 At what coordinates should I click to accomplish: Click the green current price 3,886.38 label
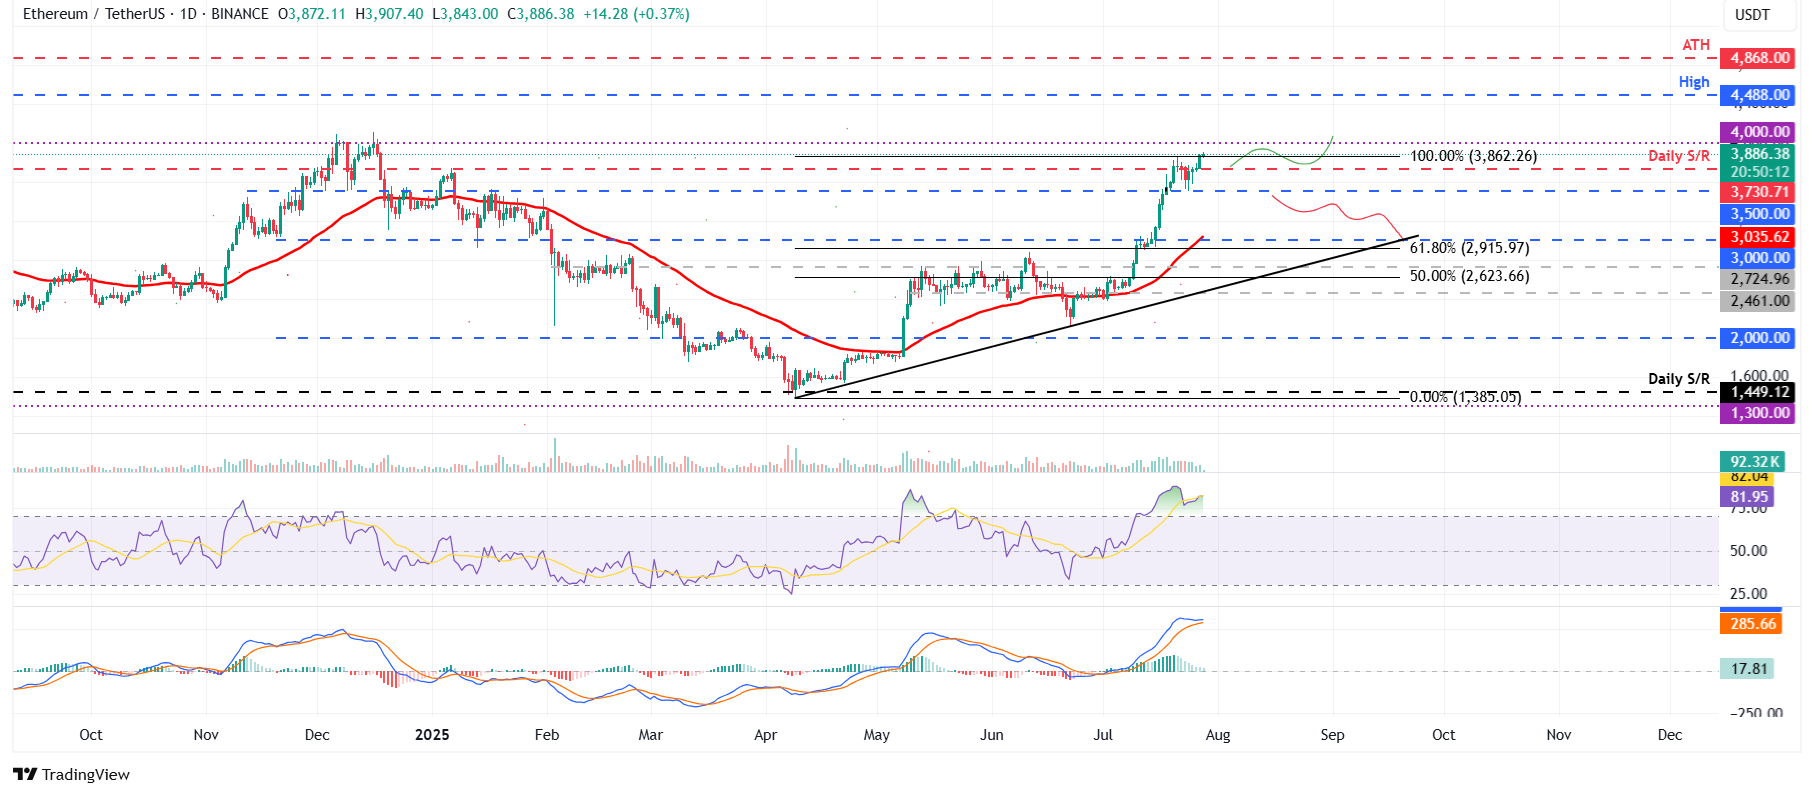click(x=1759, y=154)
